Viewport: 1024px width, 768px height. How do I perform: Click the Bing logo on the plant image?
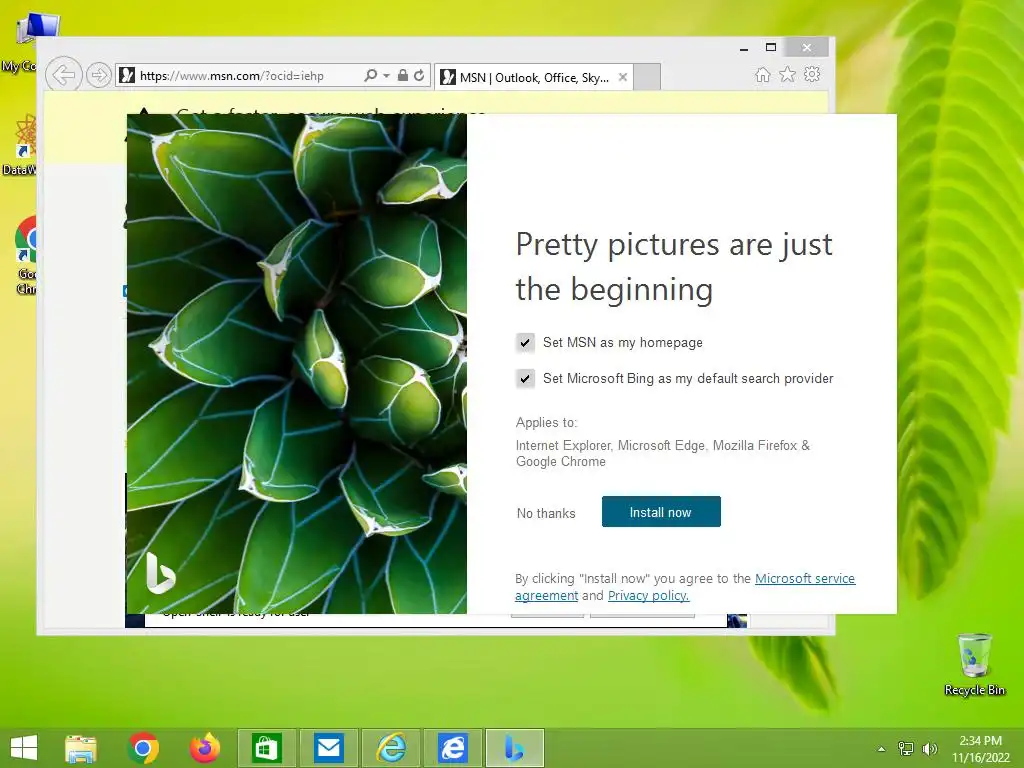click(x=160, y=573)
